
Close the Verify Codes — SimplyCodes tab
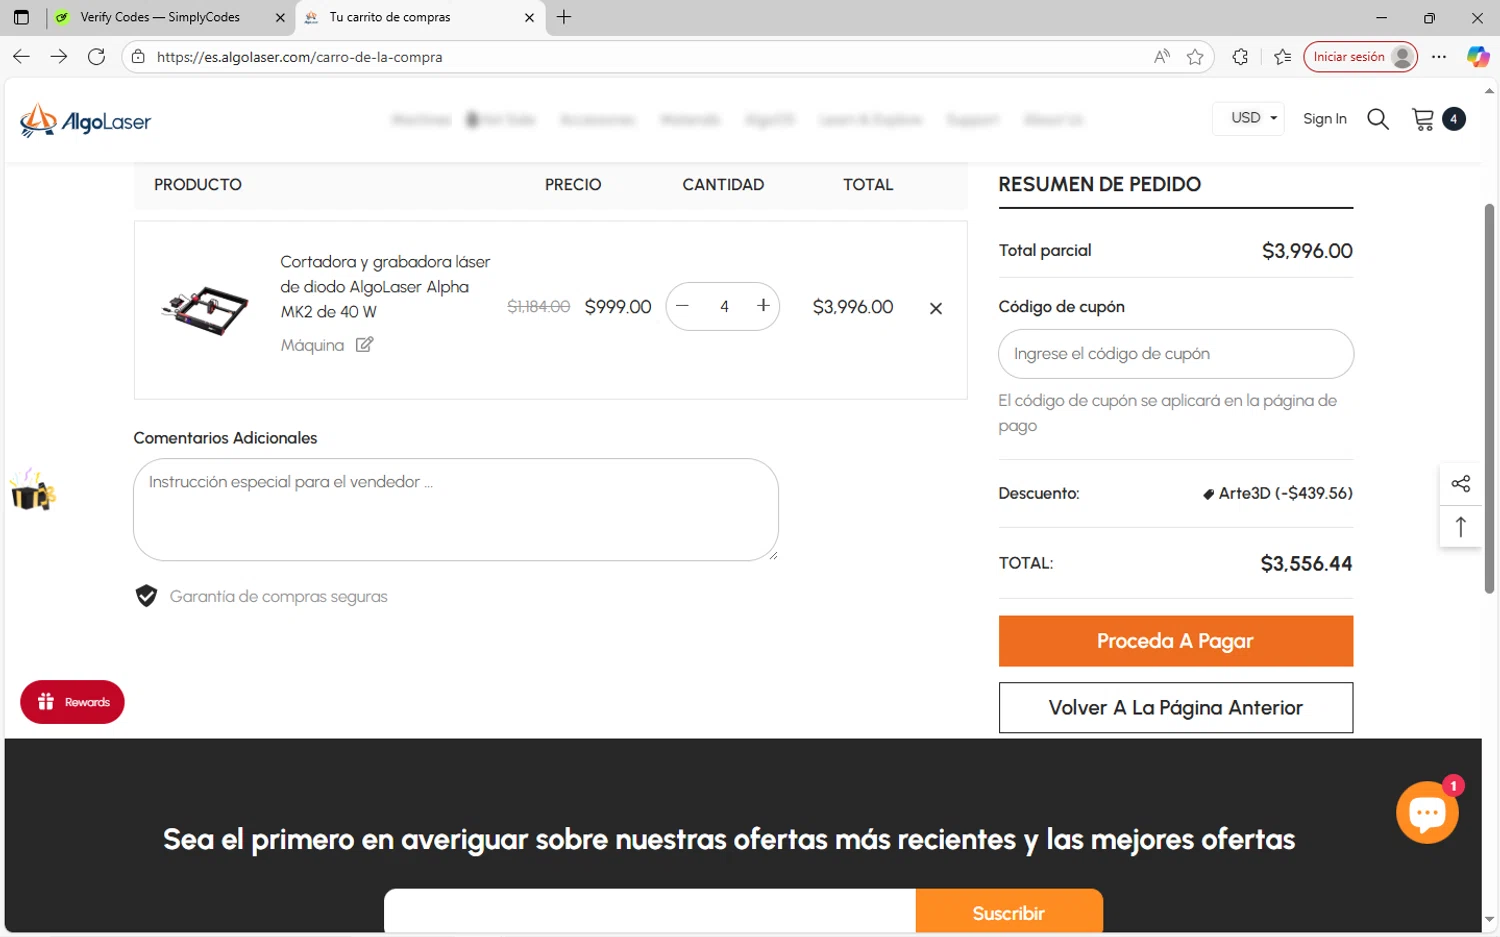(280, 17)
